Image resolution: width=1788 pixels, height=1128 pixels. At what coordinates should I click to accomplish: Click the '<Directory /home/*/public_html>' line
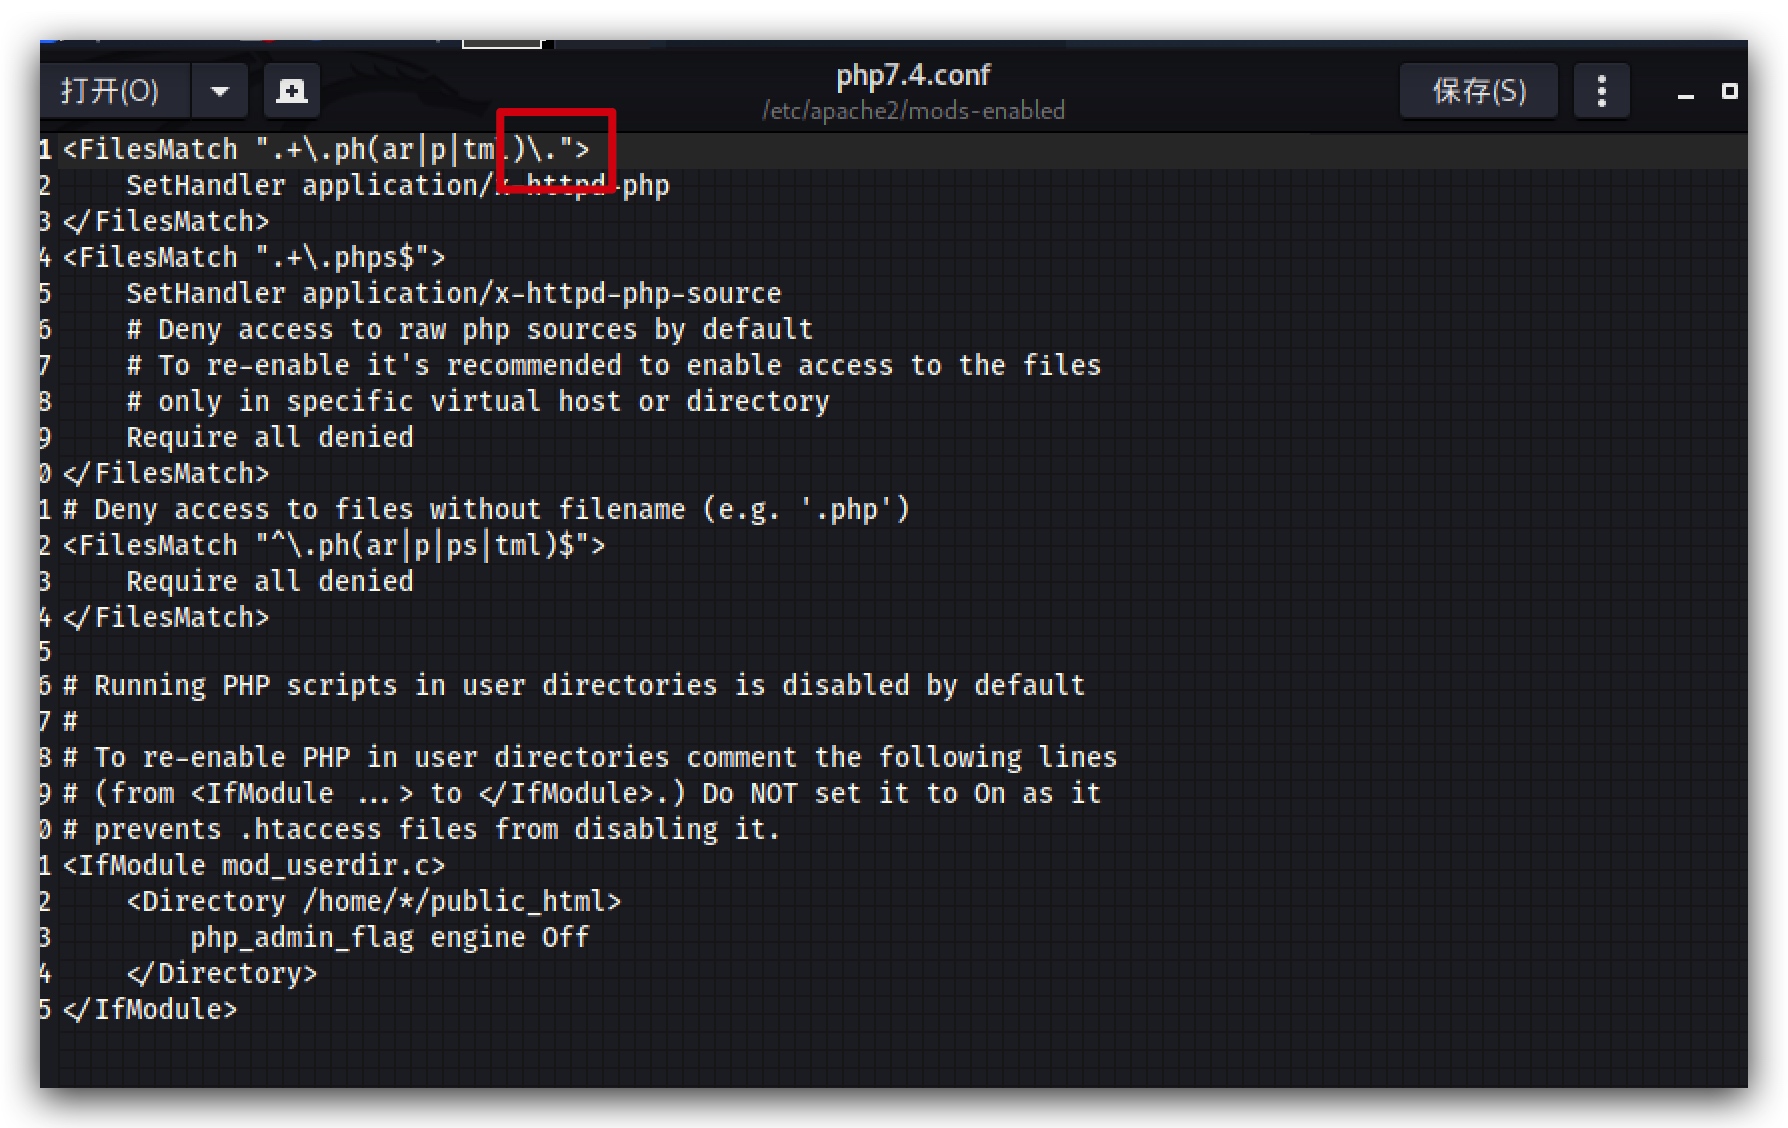[x=374, y=902]
